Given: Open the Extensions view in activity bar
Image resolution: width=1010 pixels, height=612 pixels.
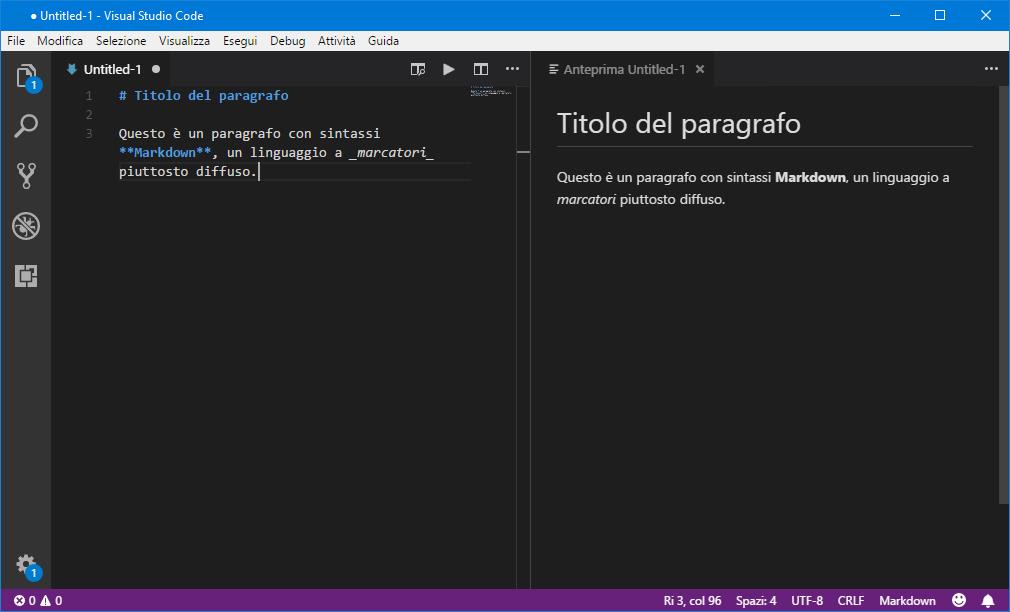Looking at the screenshot, I should coord(26,276).
